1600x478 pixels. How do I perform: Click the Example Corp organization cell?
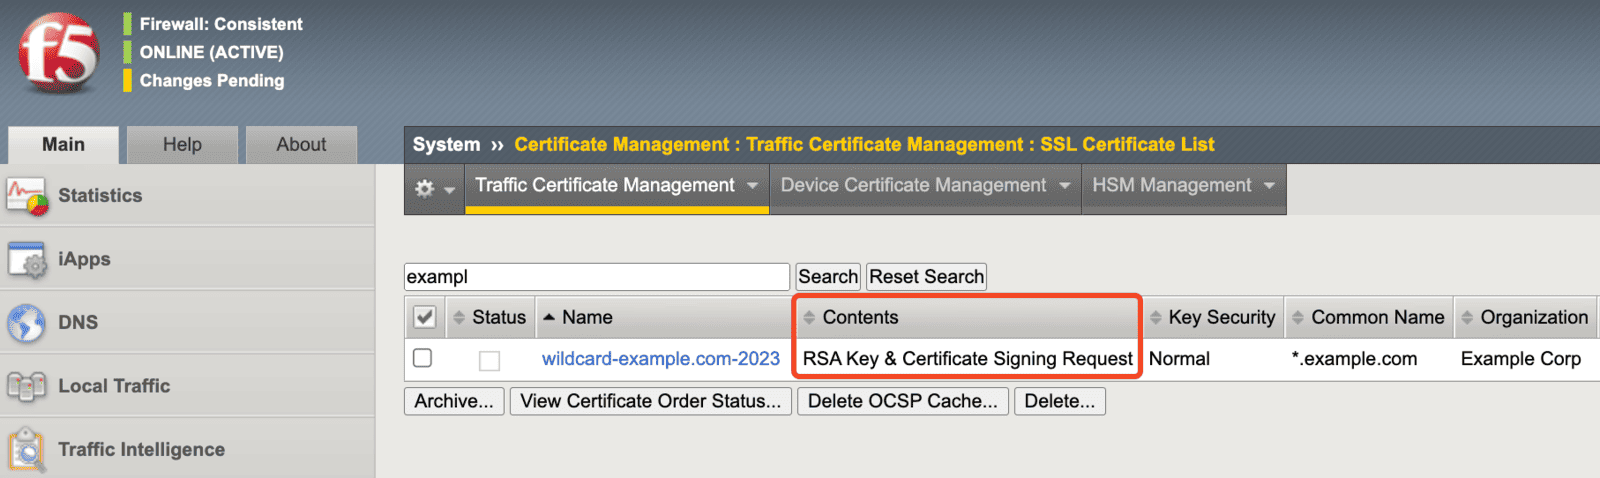tap(1521, 359)
